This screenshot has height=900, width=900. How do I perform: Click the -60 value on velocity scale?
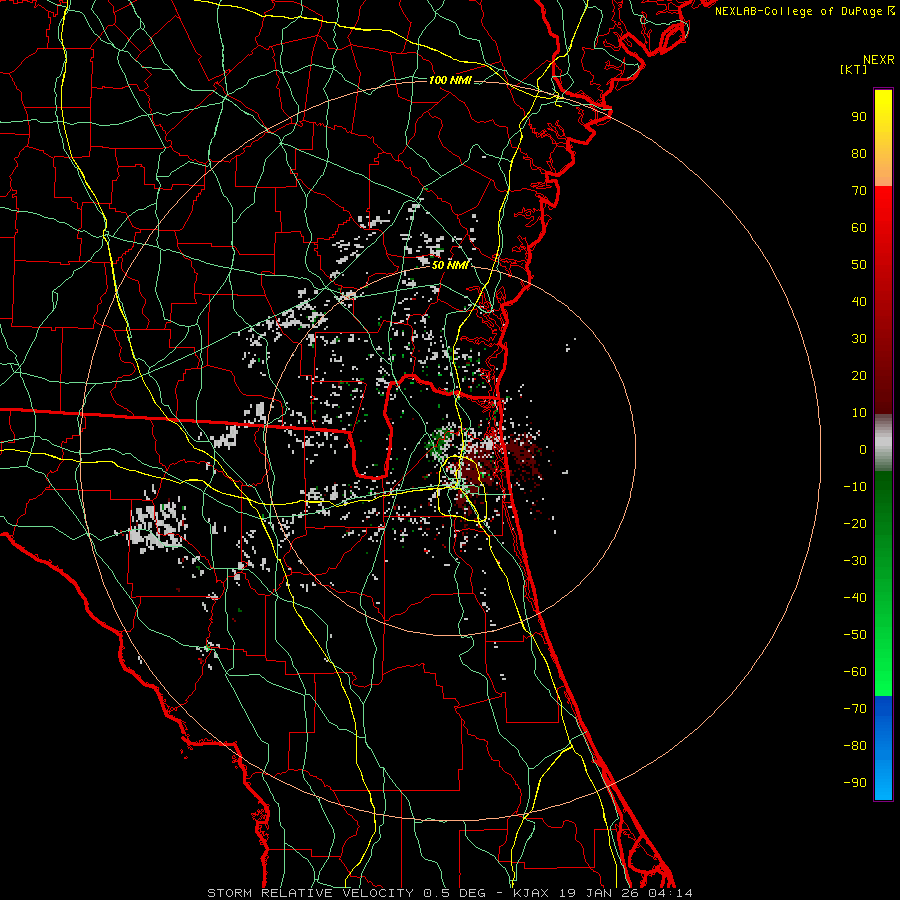click(x=855, y=672)
